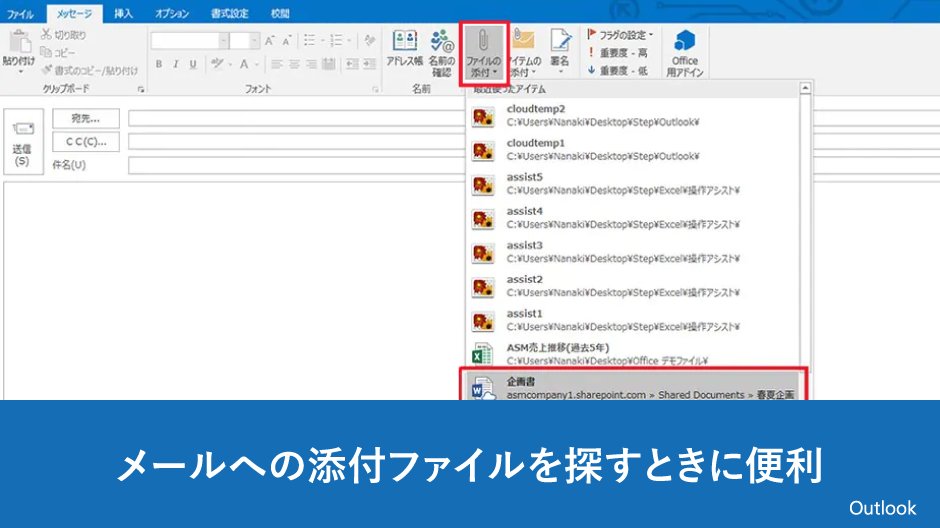Click the 宛先... button
Viewport: 940px width, 528px height.
pos(86,118)
